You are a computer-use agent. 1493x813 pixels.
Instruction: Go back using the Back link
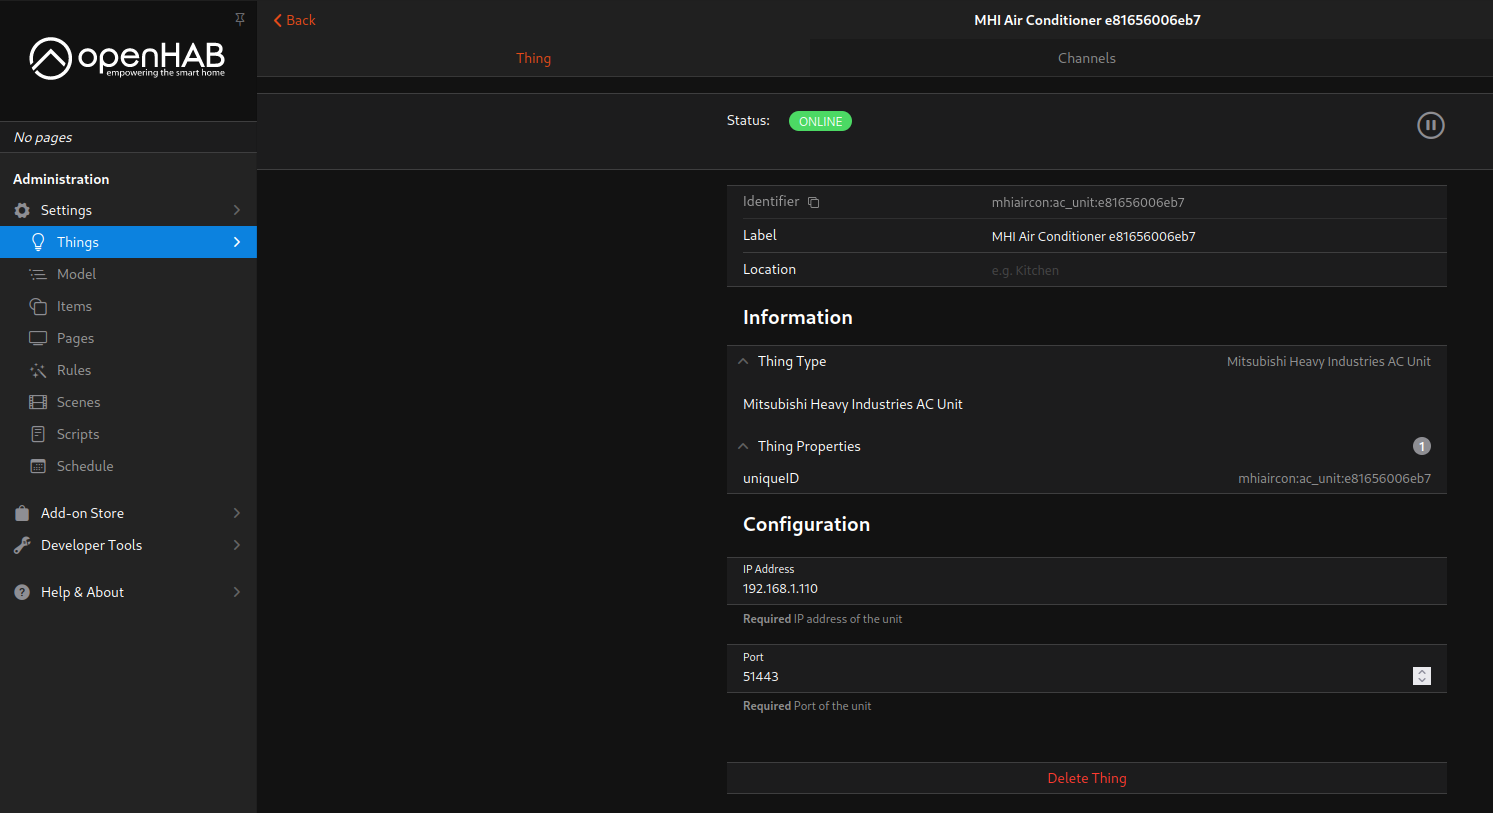[294, 20]
